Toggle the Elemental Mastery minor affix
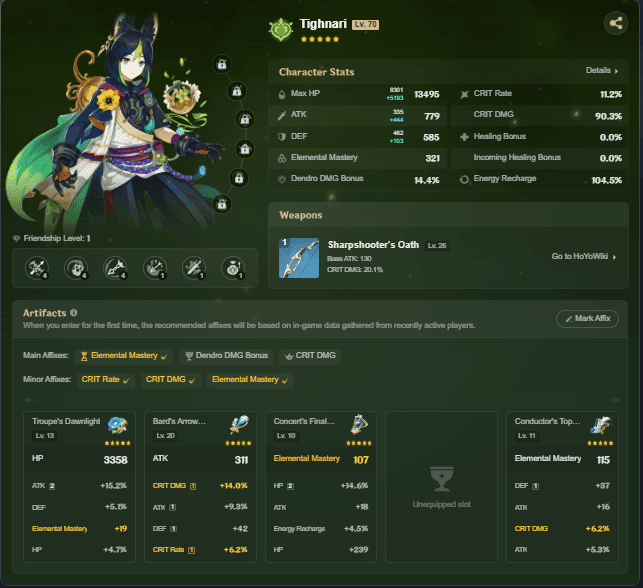Screen dimensions: 643x588 tap(250, 380)
